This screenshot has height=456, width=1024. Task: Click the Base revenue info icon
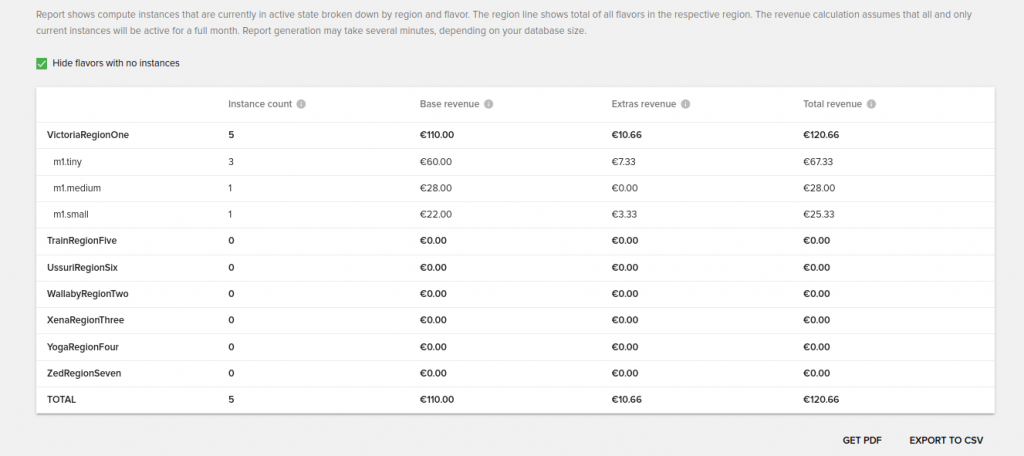[x=488, y=104]
